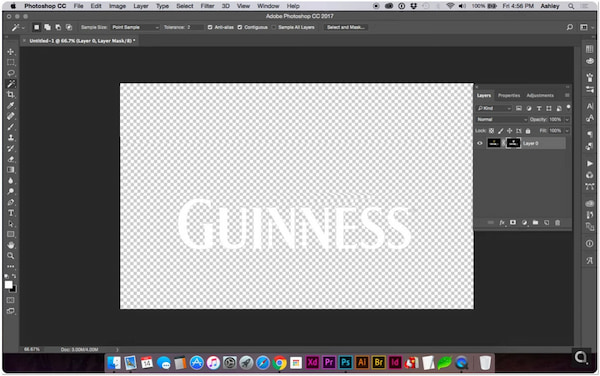Image resolution: width=600 pixels, height=376 pixels.
Task: Select the Eyedropper tool
Action: (11, 105)
